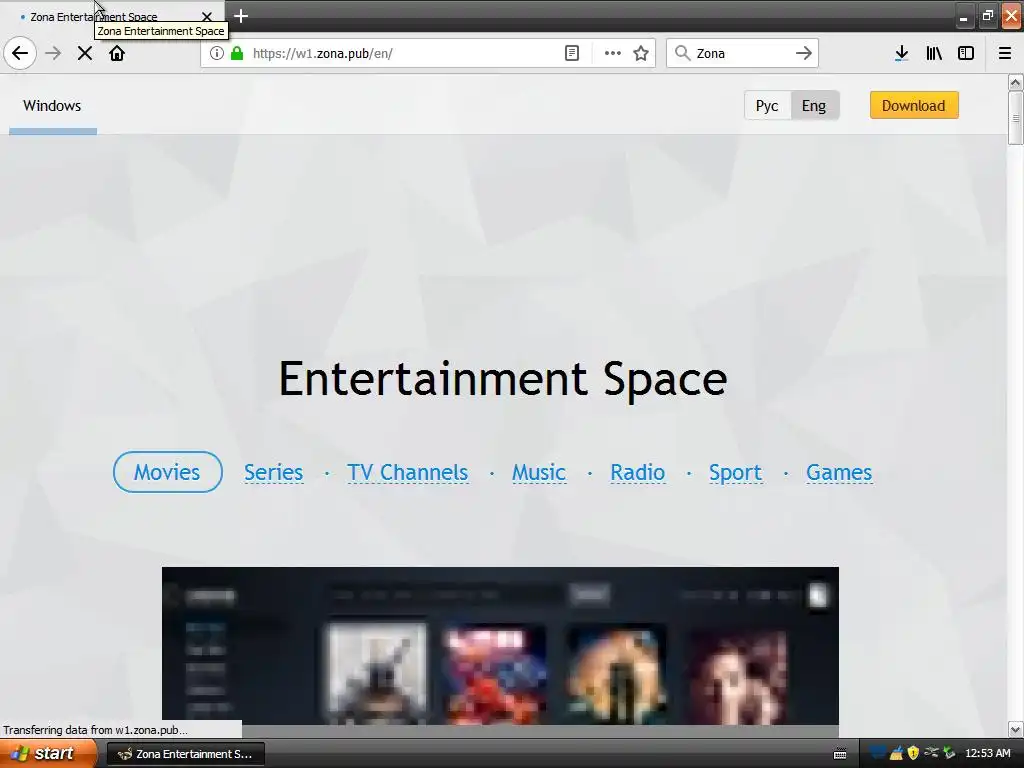Click the search magnifier icon
Screen dimensions: 1024x768
pos(682,53)
